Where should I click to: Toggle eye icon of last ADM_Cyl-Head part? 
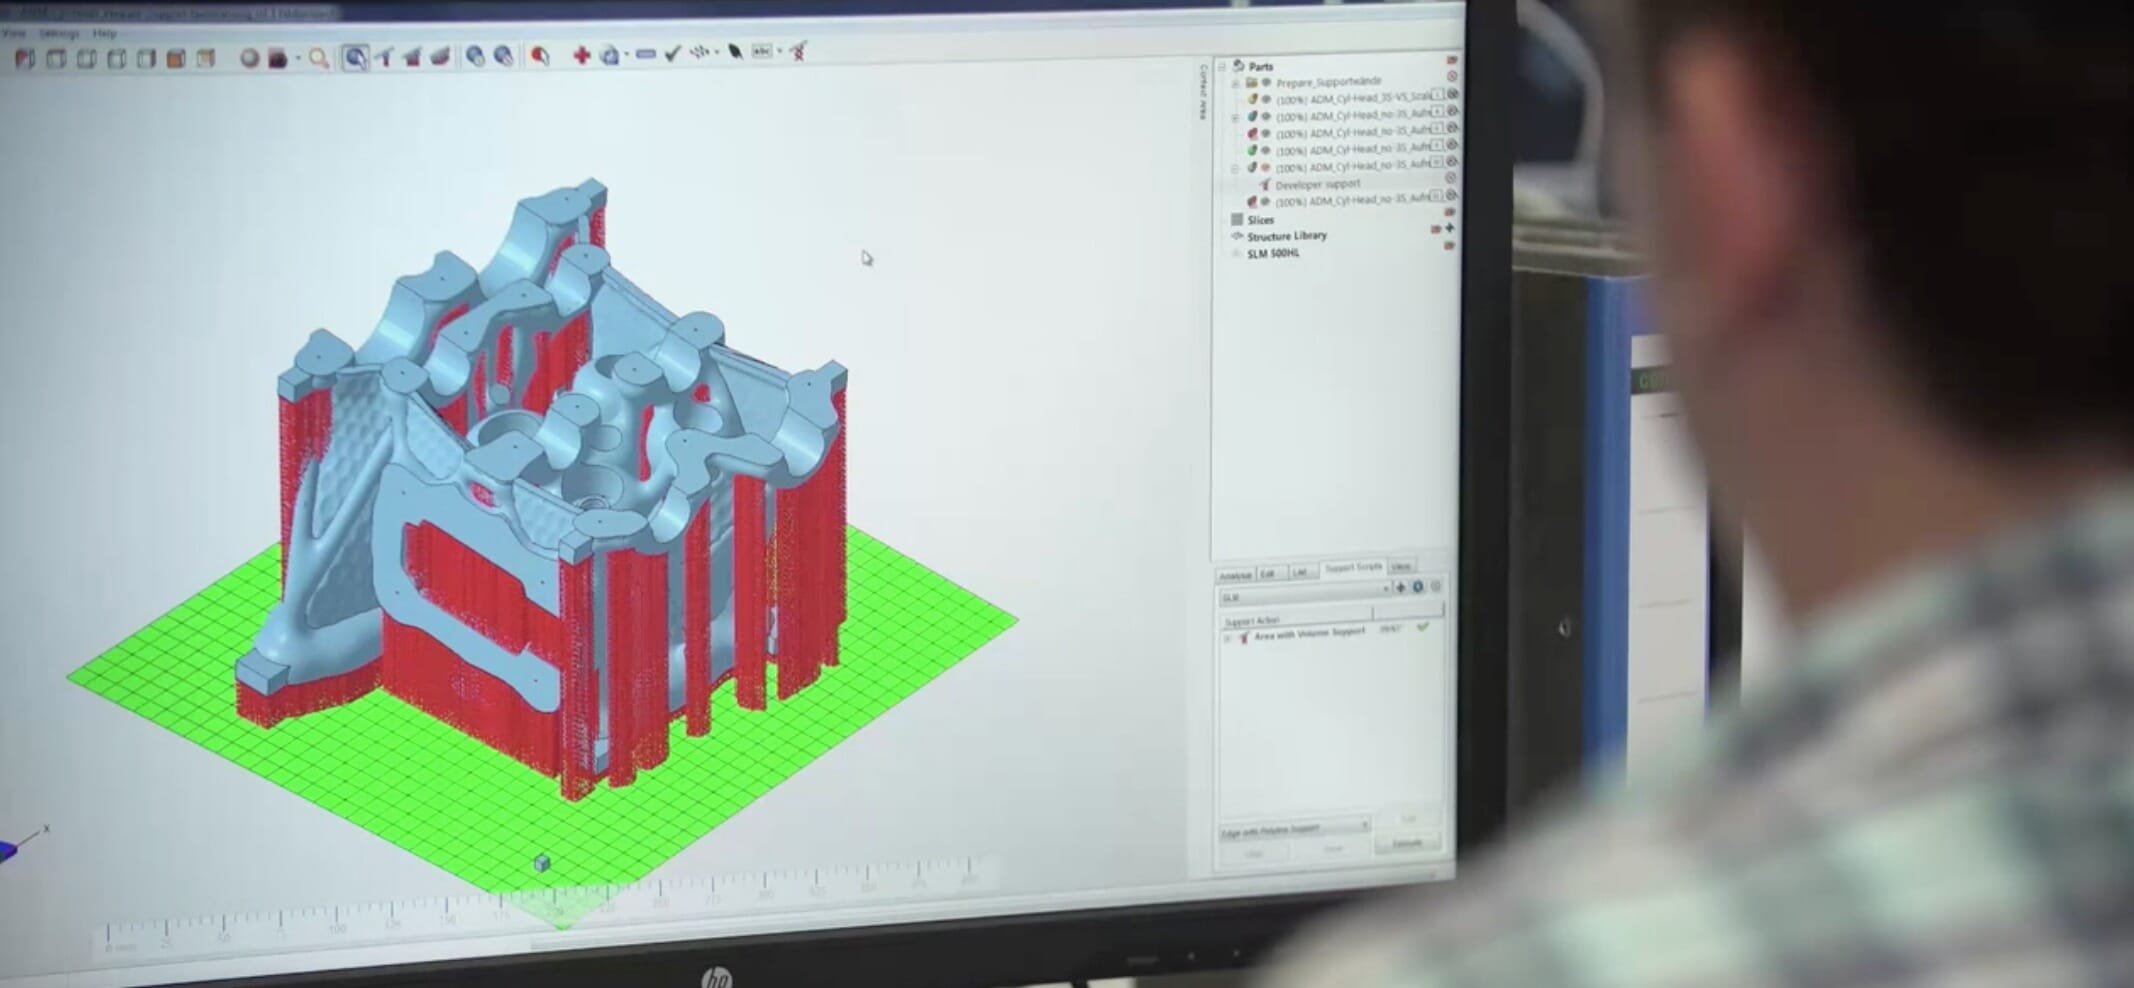(1266, 201)
